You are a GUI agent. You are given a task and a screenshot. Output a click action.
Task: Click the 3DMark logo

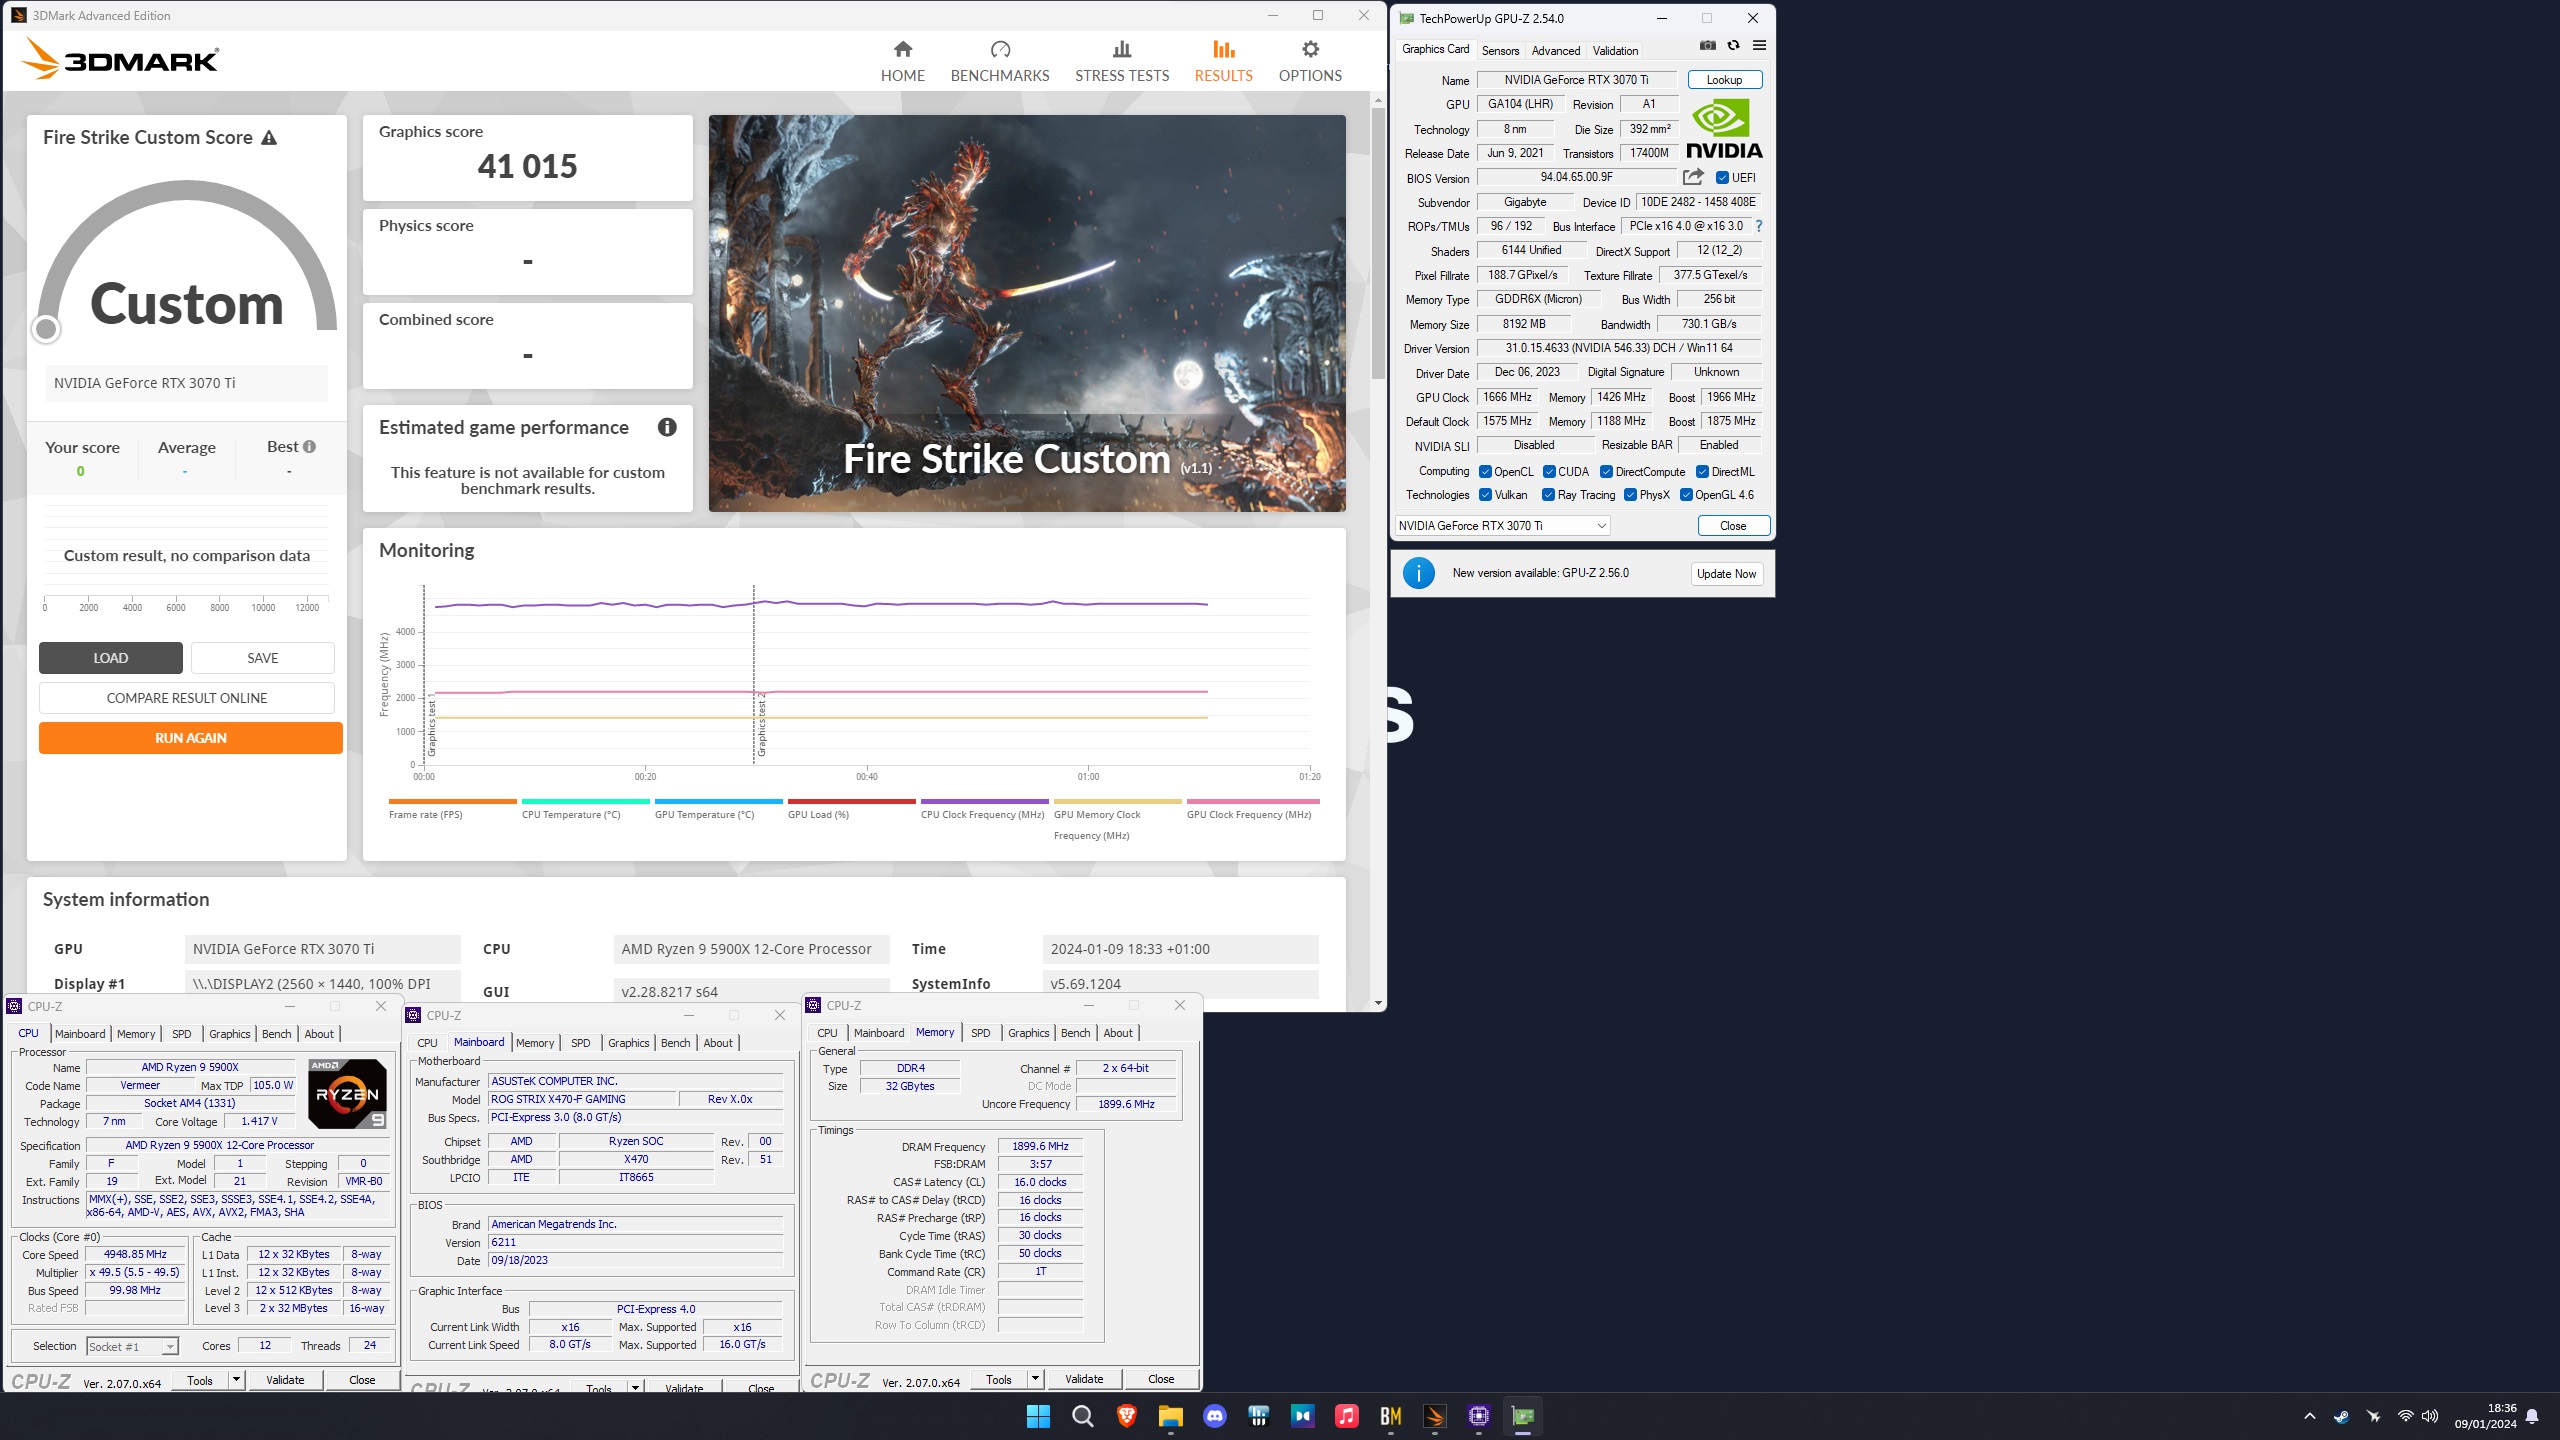coord(120,59)
